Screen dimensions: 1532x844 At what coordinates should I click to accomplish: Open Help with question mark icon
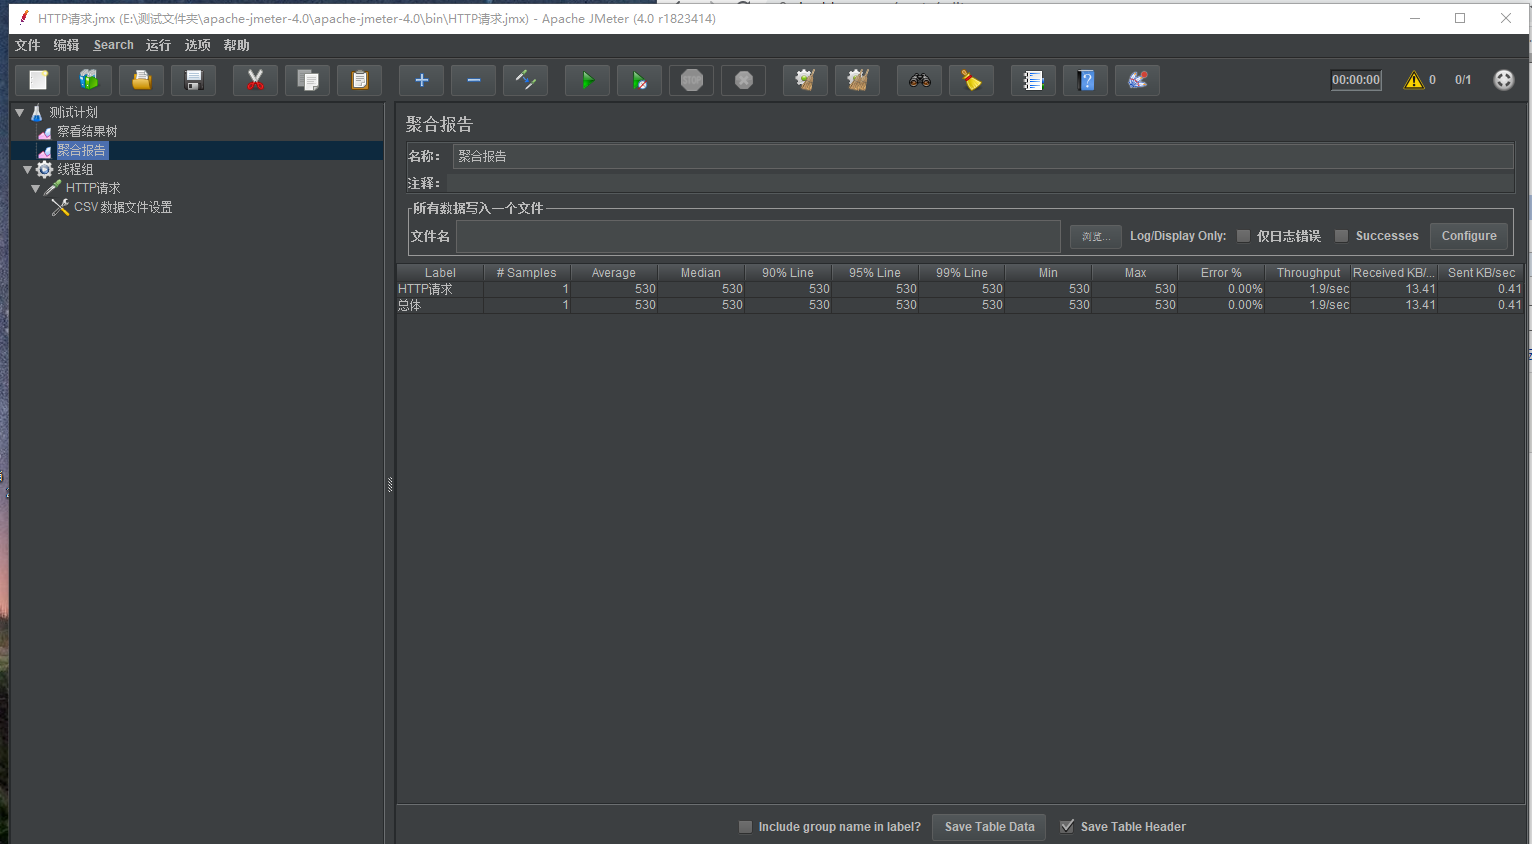tap(1086, 80)
